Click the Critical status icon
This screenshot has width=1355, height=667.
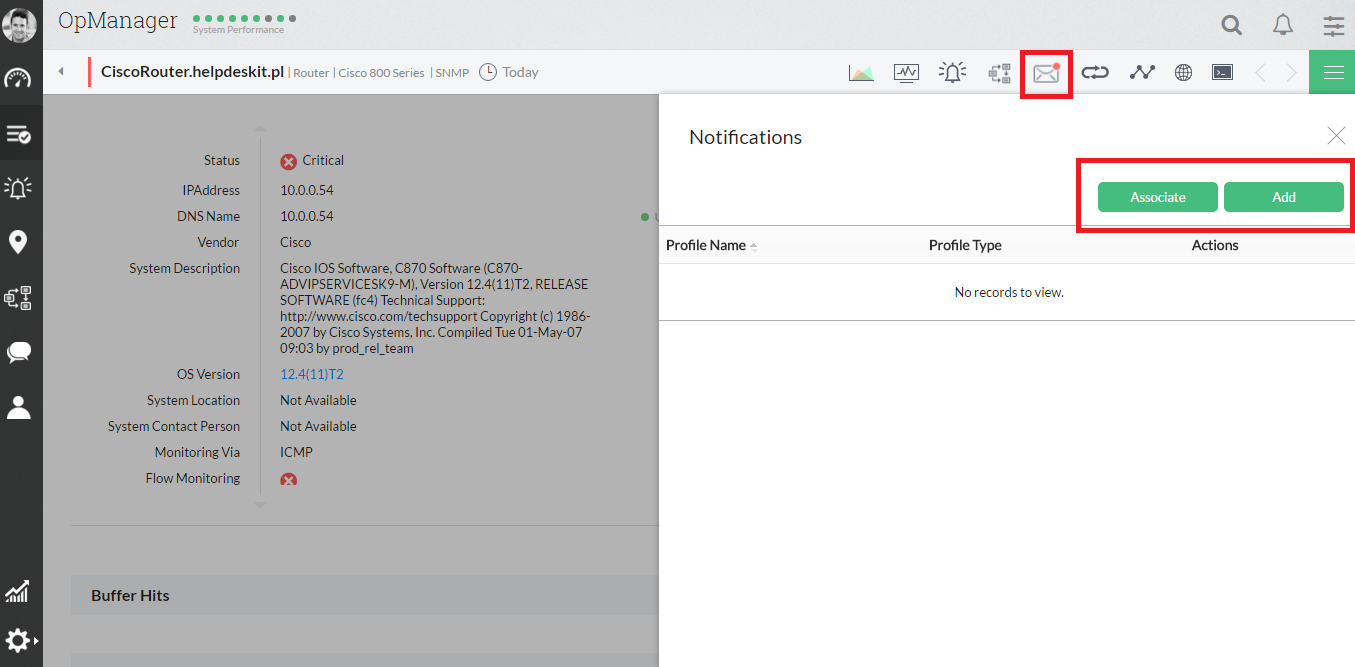point(288,161)
